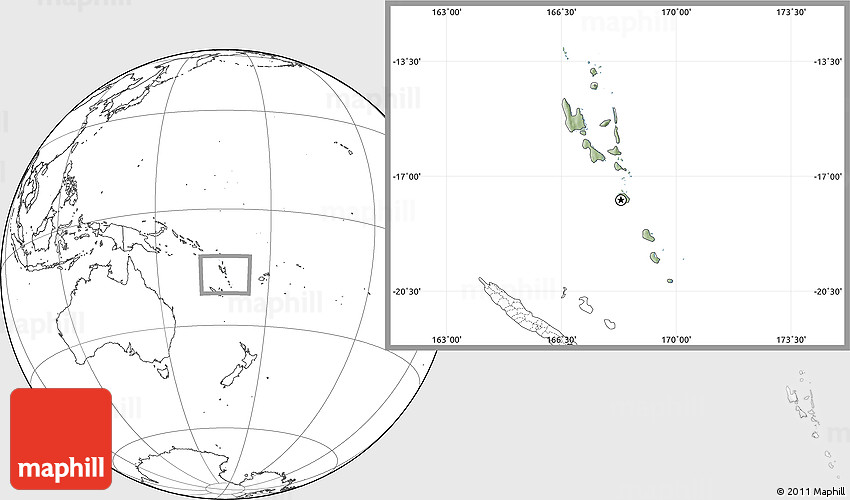This screenshot has width=850, height=500.
Task: Click the gray locator rectangle on the globe
Action: (x=225, y=275)
